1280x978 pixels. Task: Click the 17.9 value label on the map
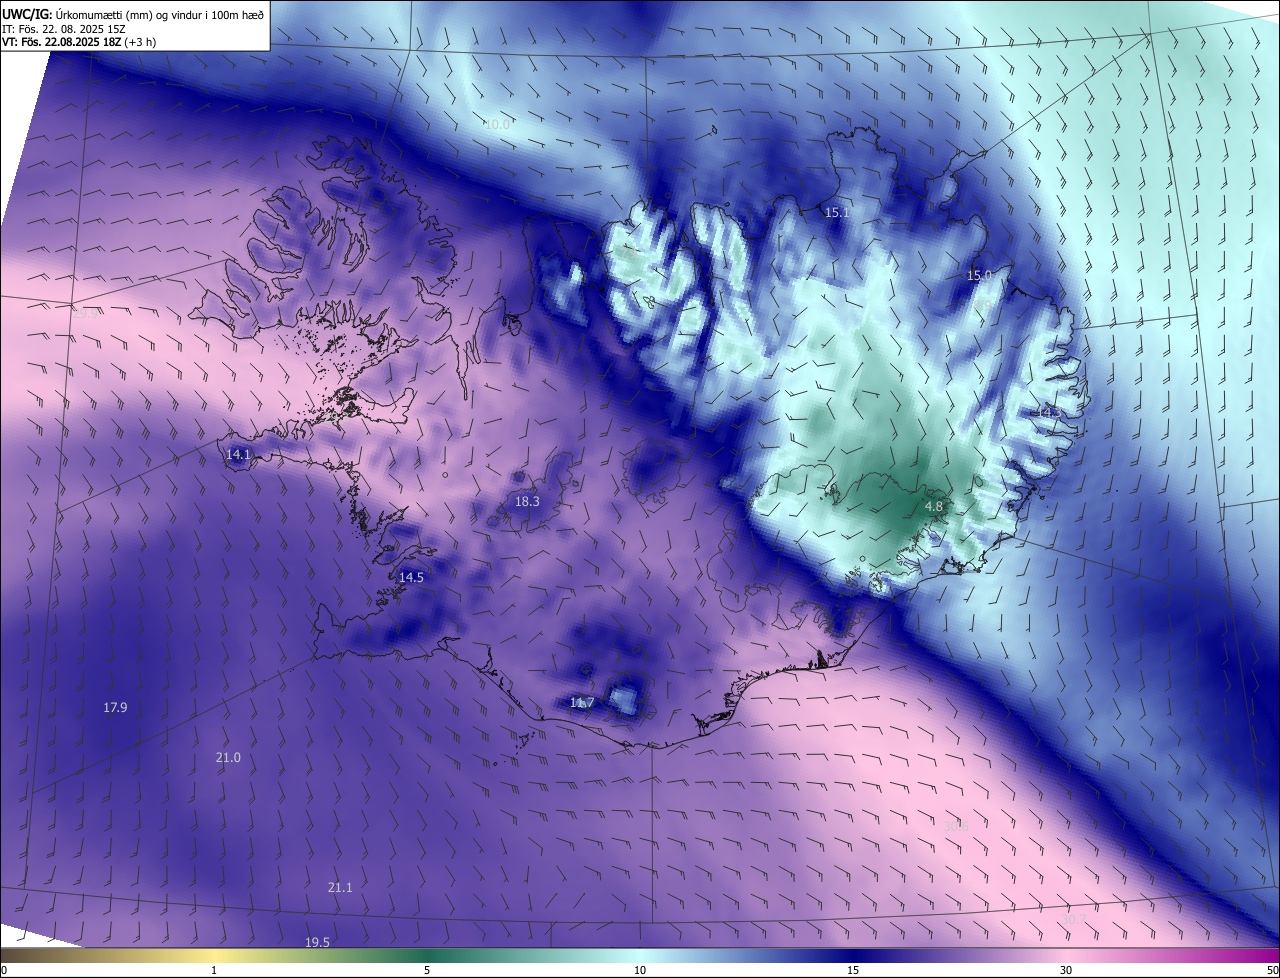[x=115, y=707]
